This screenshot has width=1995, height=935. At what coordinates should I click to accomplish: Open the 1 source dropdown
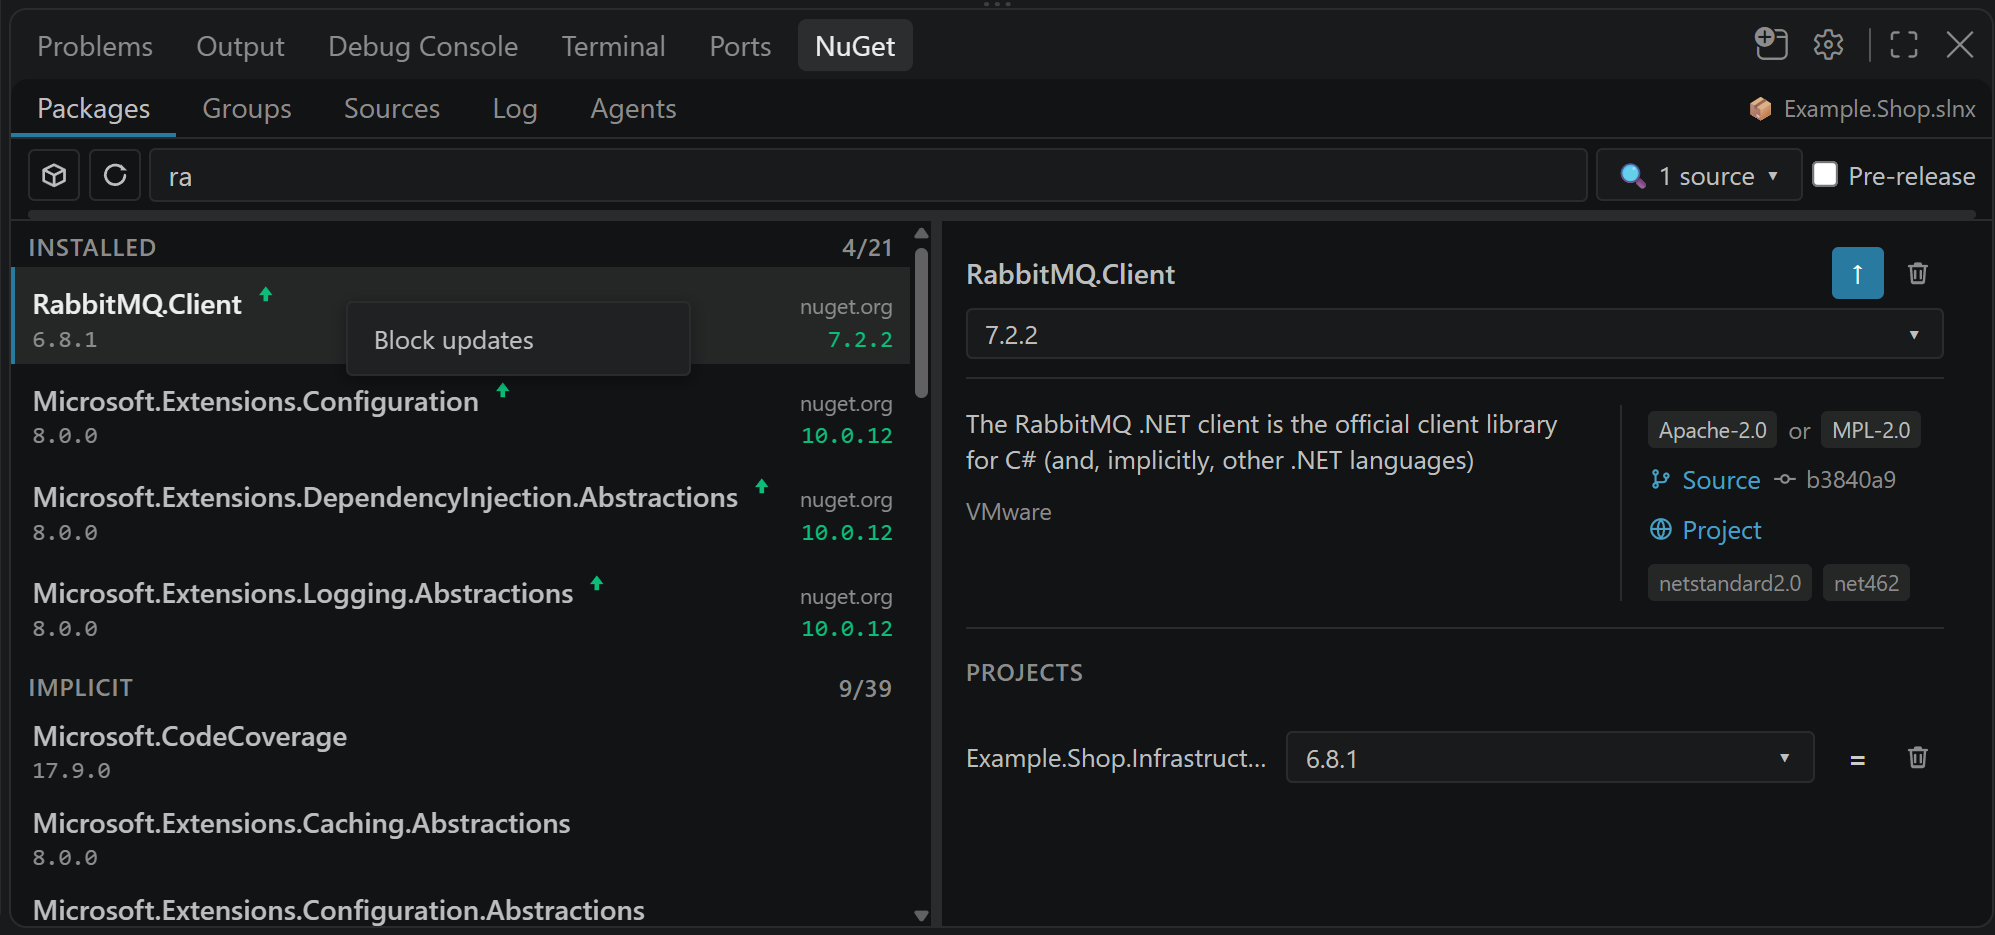click(x=1699, y=175)
